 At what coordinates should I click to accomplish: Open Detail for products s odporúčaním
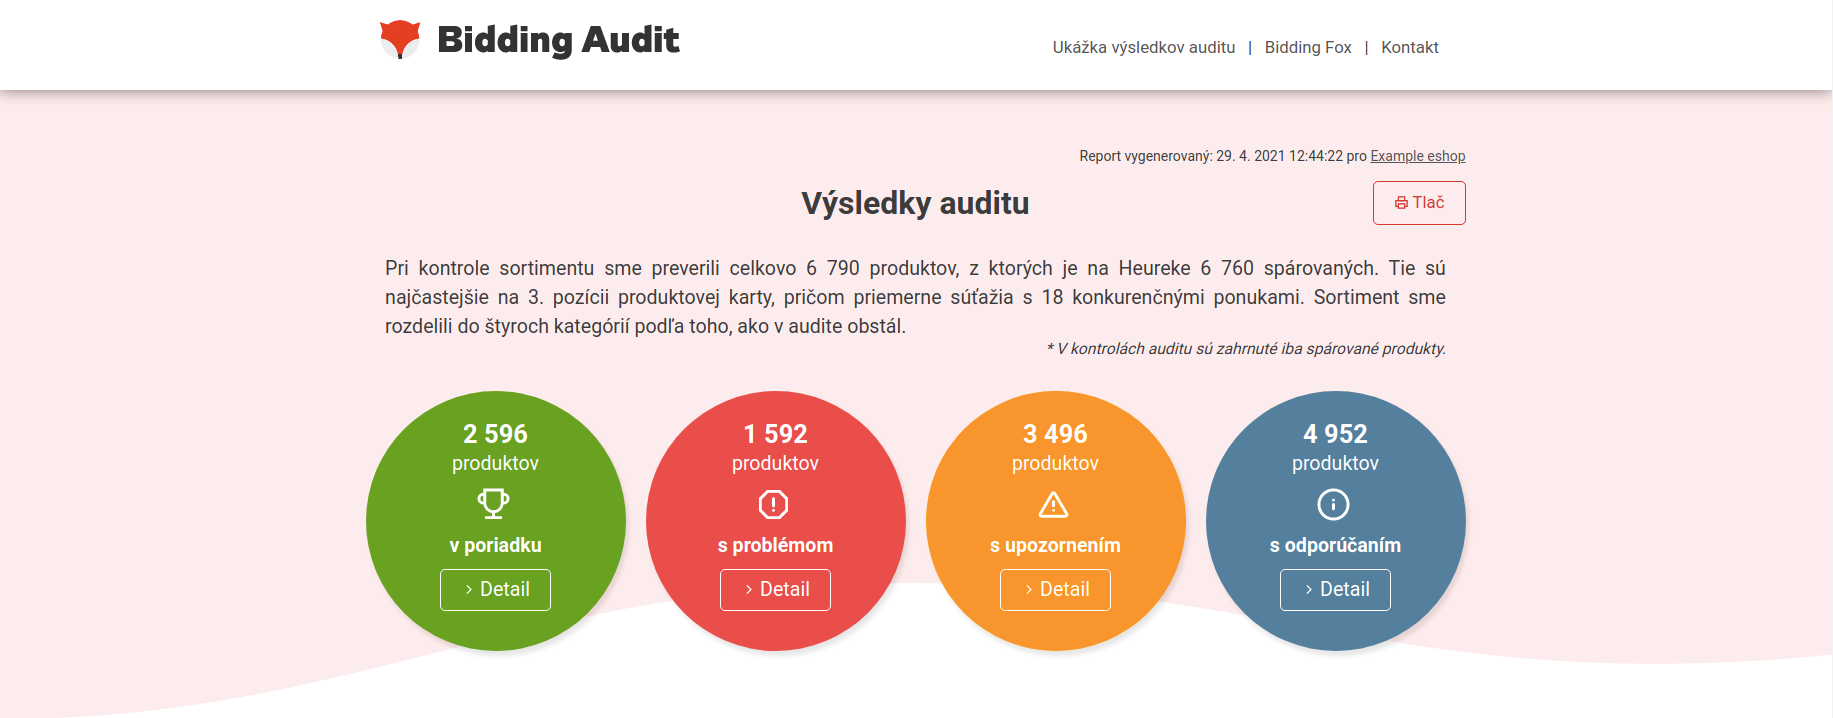[x=1335, y=590]
